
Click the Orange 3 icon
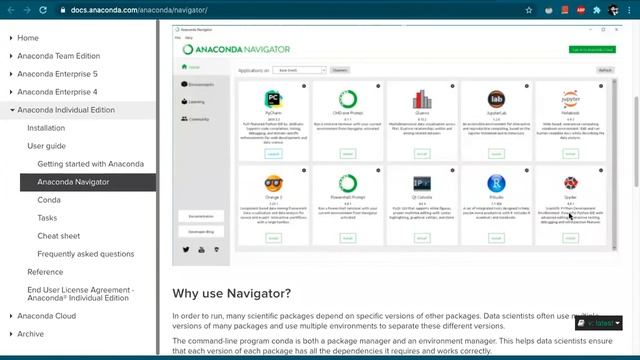point(273,183)
